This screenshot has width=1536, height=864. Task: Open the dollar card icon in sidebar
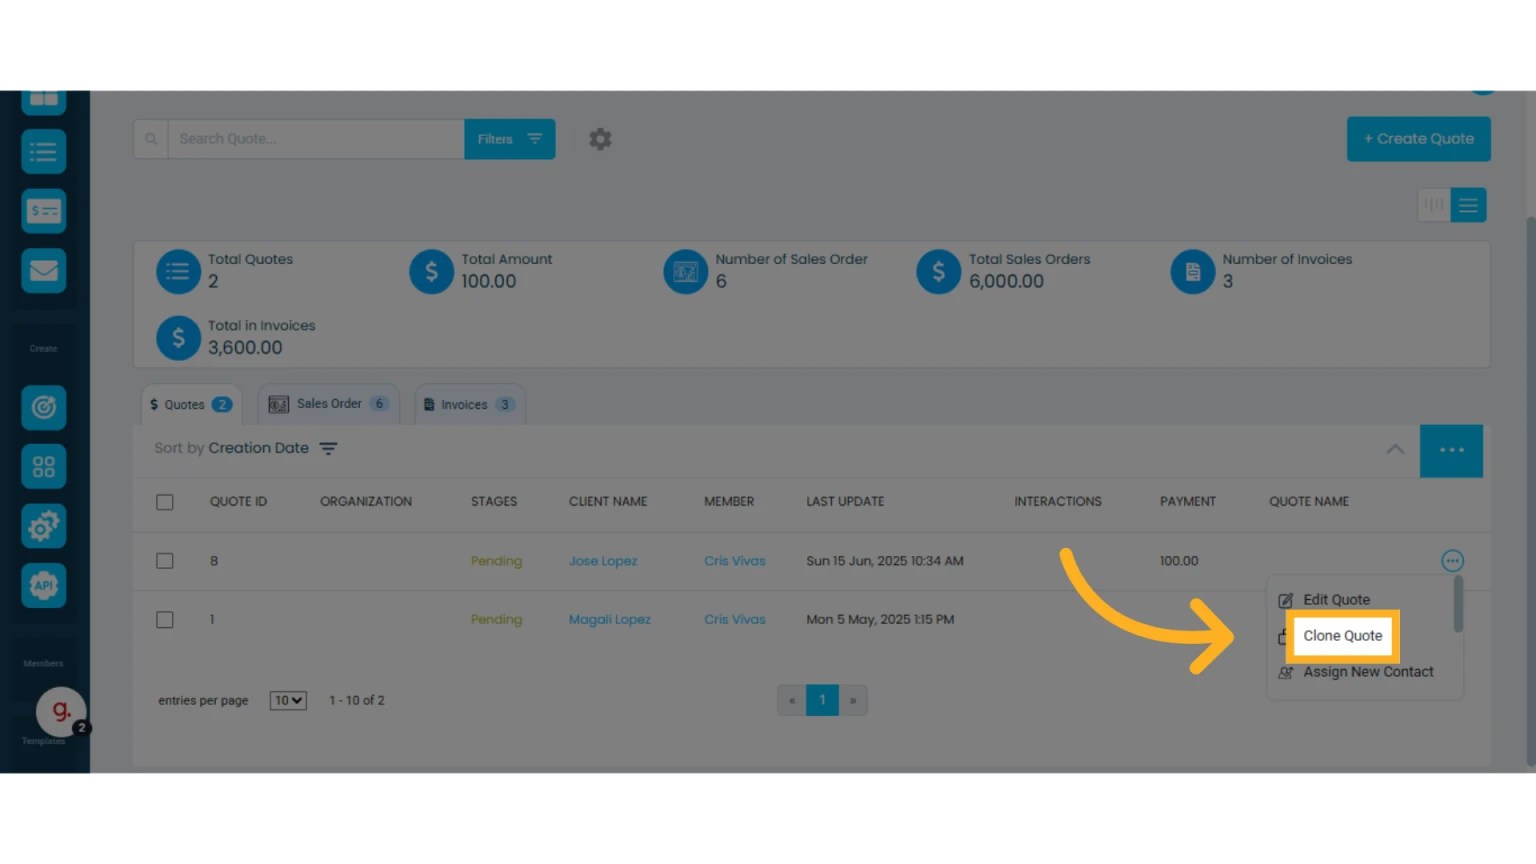tap(44, 211)
